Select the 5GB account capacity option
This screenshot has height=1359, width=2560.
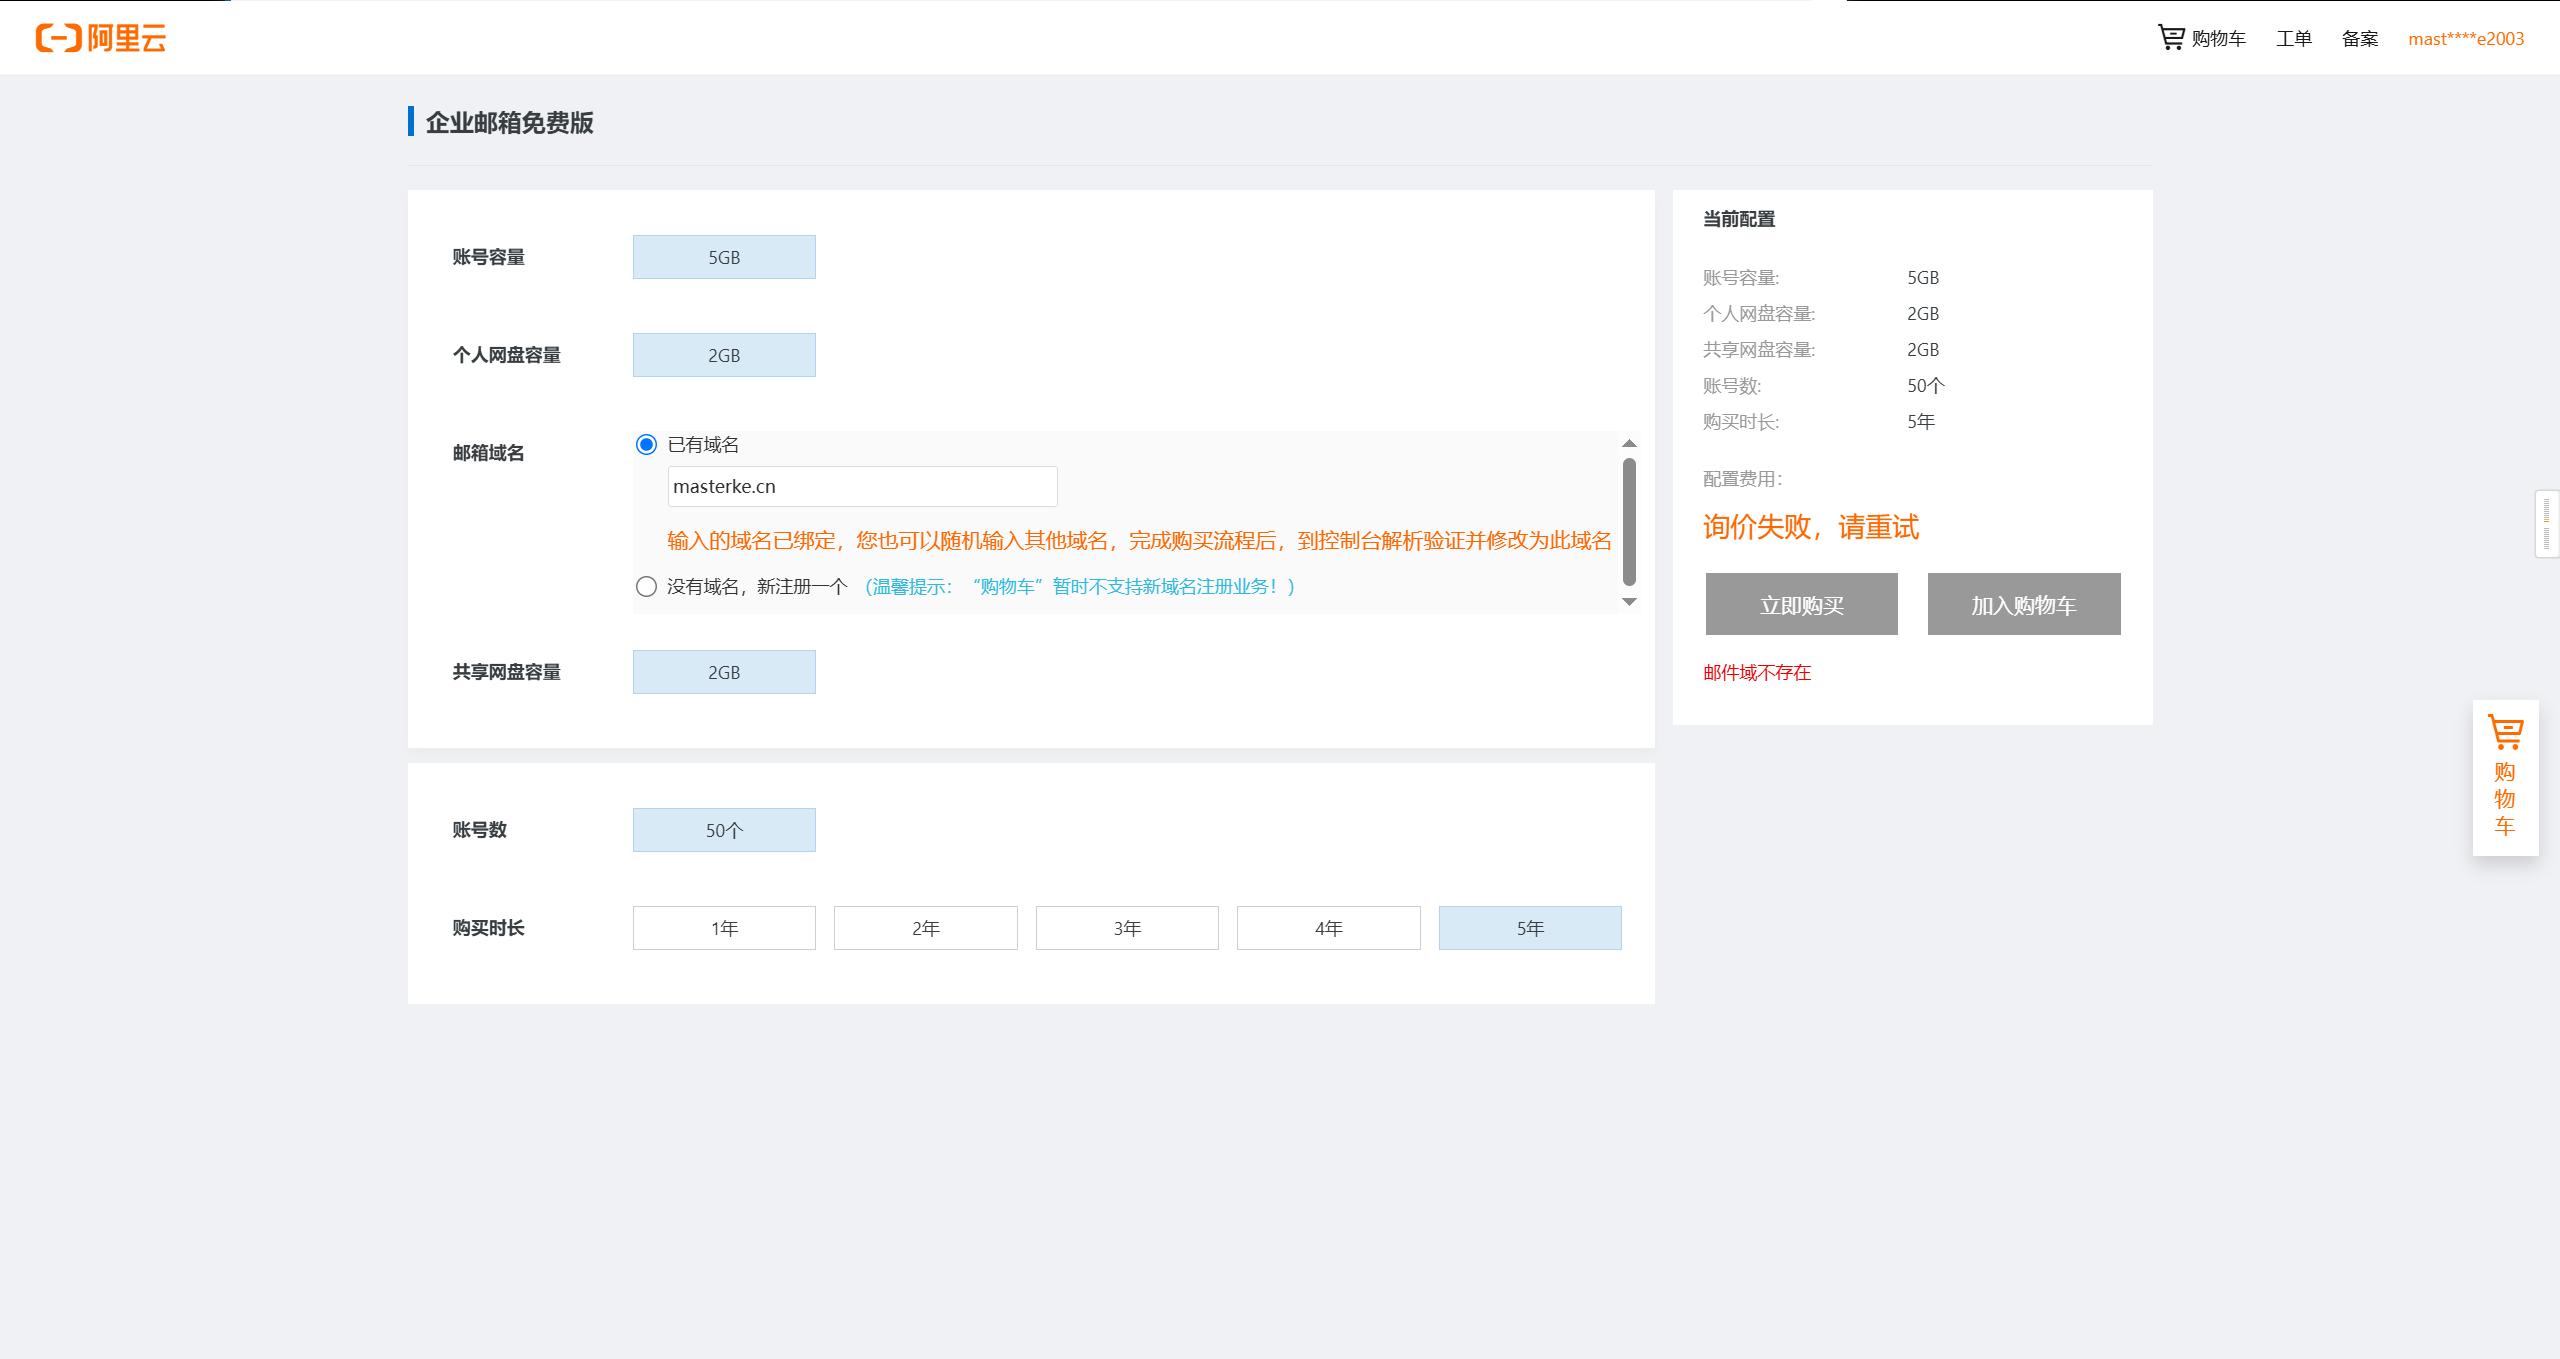click(724, 258)
